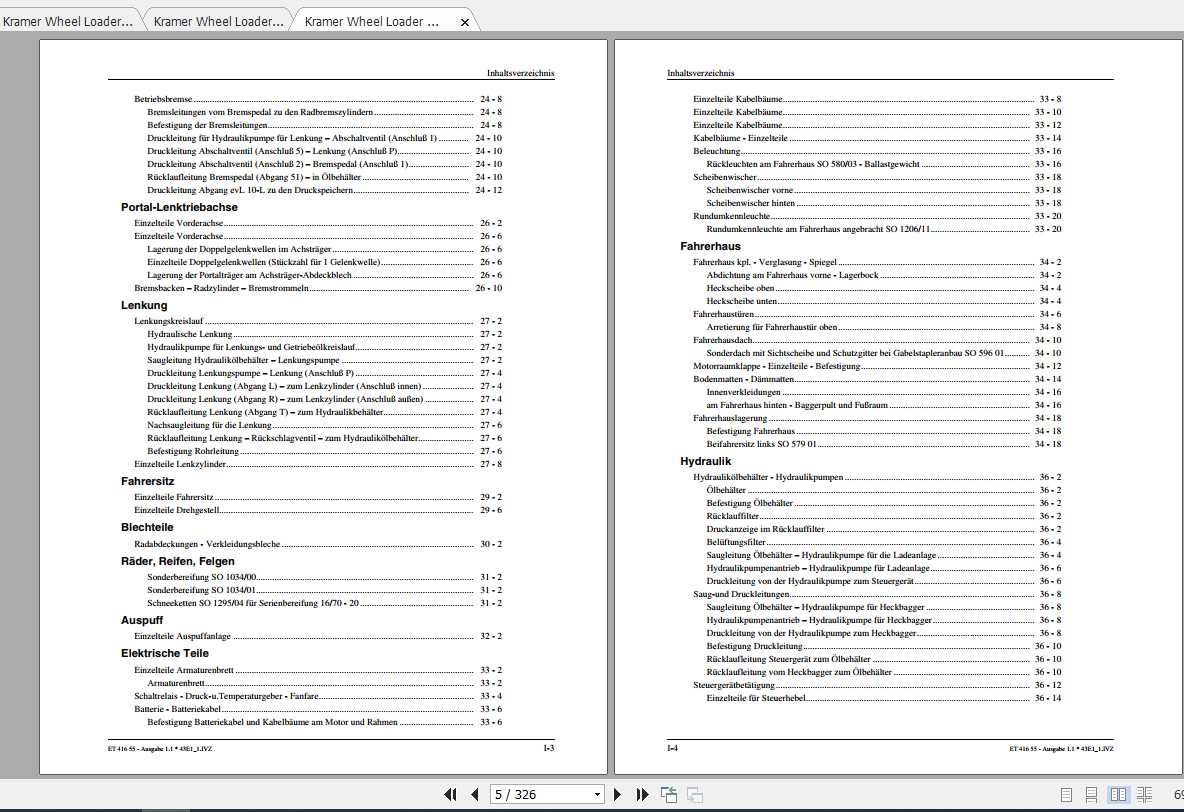Toggle the facing pages layout
Viewport: 1184px width, 812px height.
click(x=1118, y=795)
